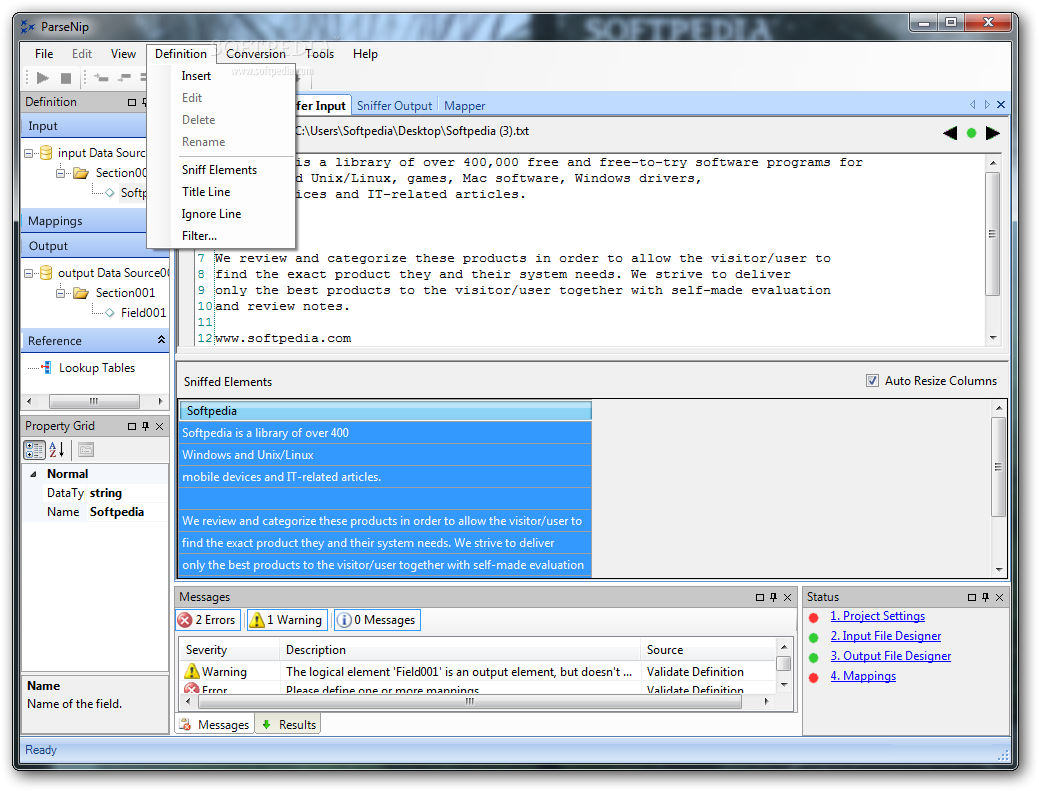Collapse the input Section tree node
Screen dimensions: 1039x791
[60, 173]
